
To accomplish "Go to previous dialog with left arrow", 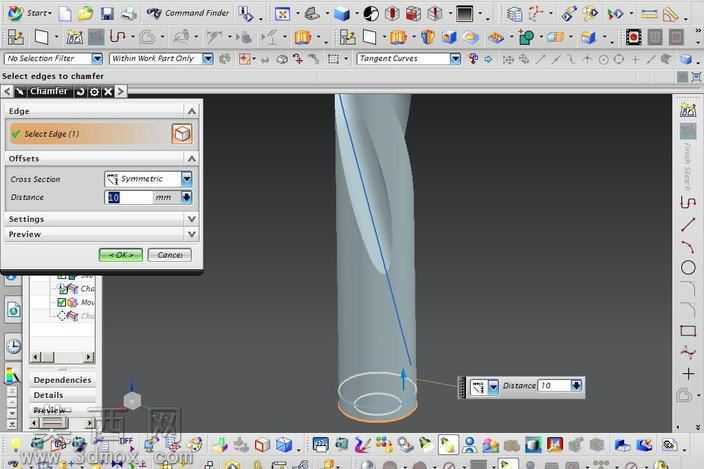I will click(7, 92).
